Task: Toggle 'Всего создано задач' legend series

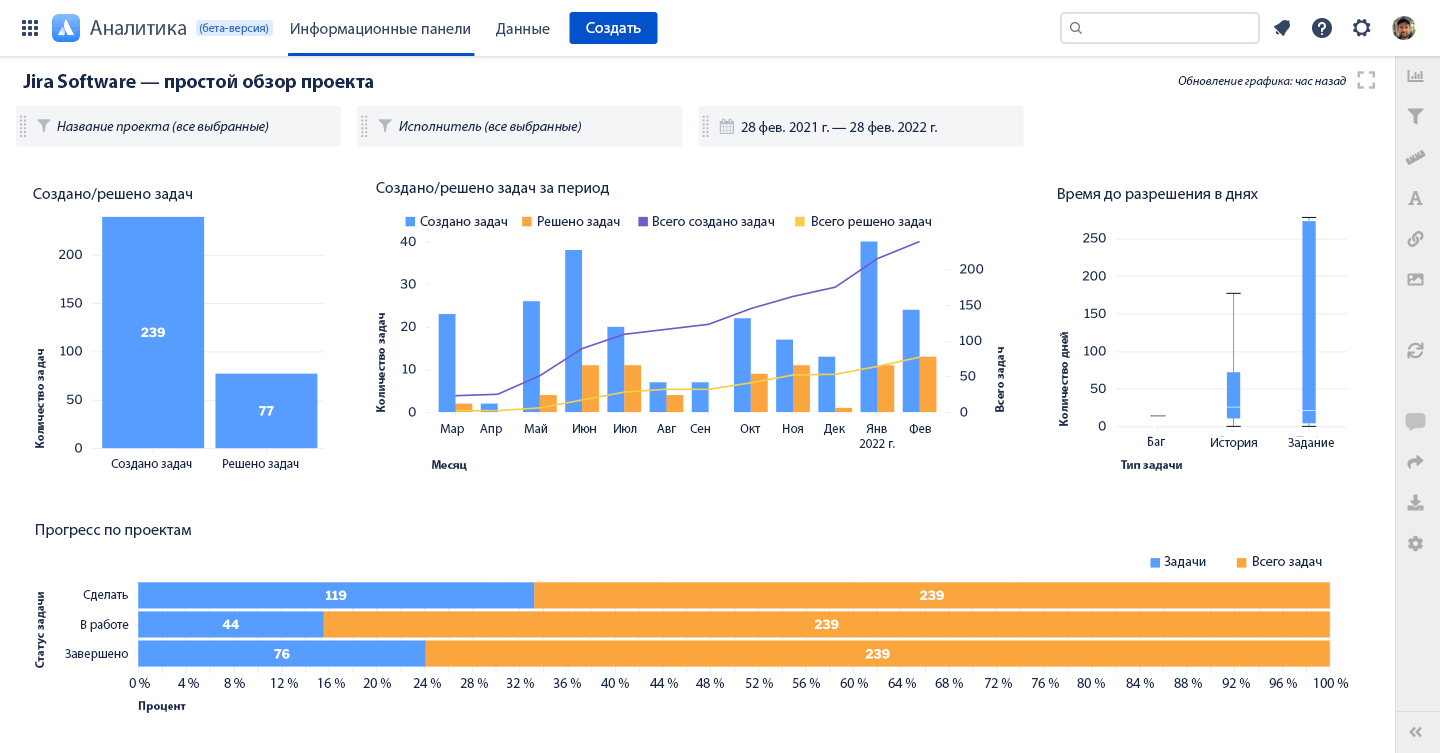Action: (706, 221)
